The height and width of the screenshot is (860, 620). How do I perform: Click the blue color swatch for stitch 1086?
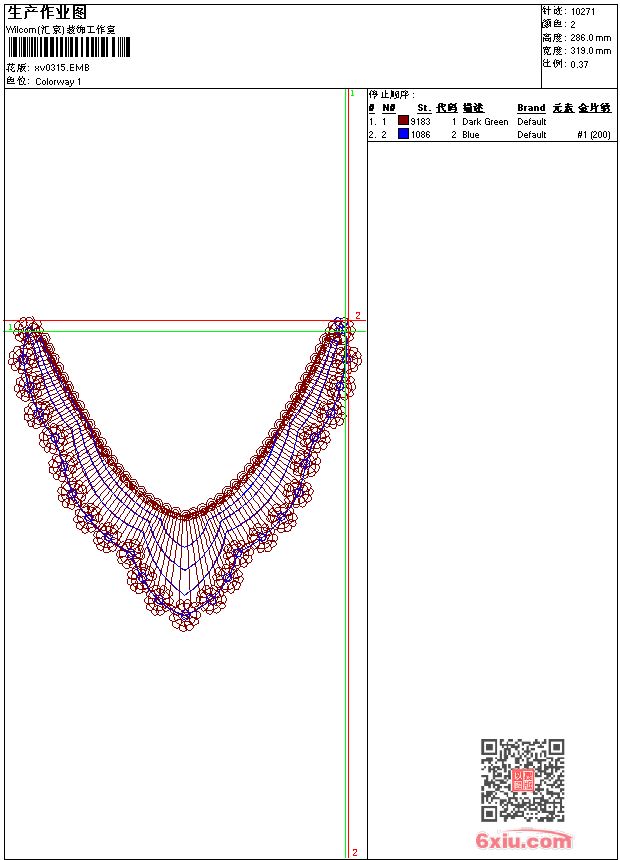coord(403,134)
